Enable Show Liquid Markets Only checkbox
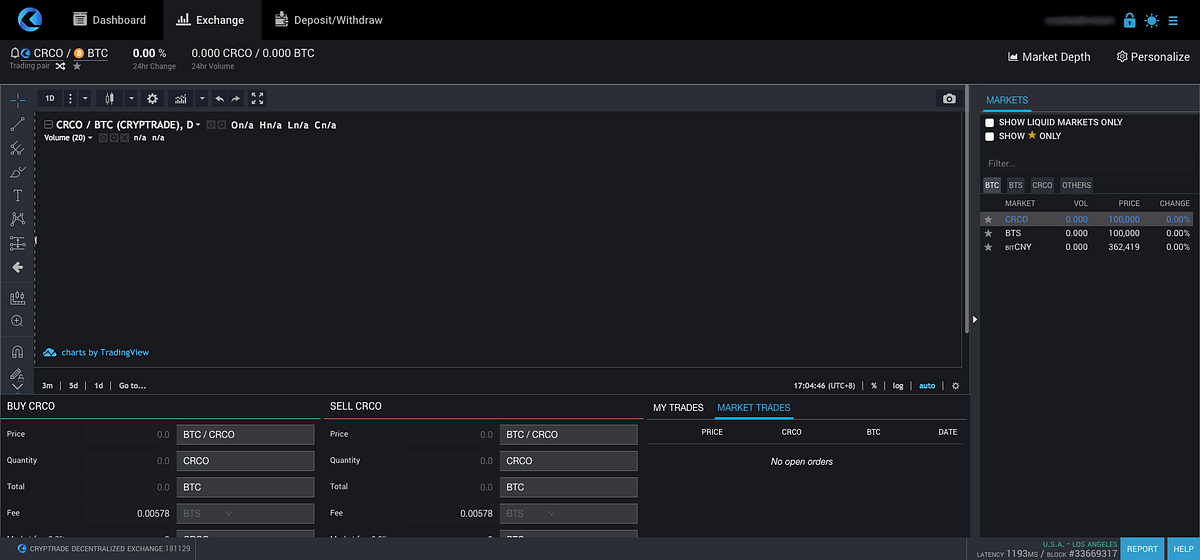1200x560 pixels. (990, 122)
